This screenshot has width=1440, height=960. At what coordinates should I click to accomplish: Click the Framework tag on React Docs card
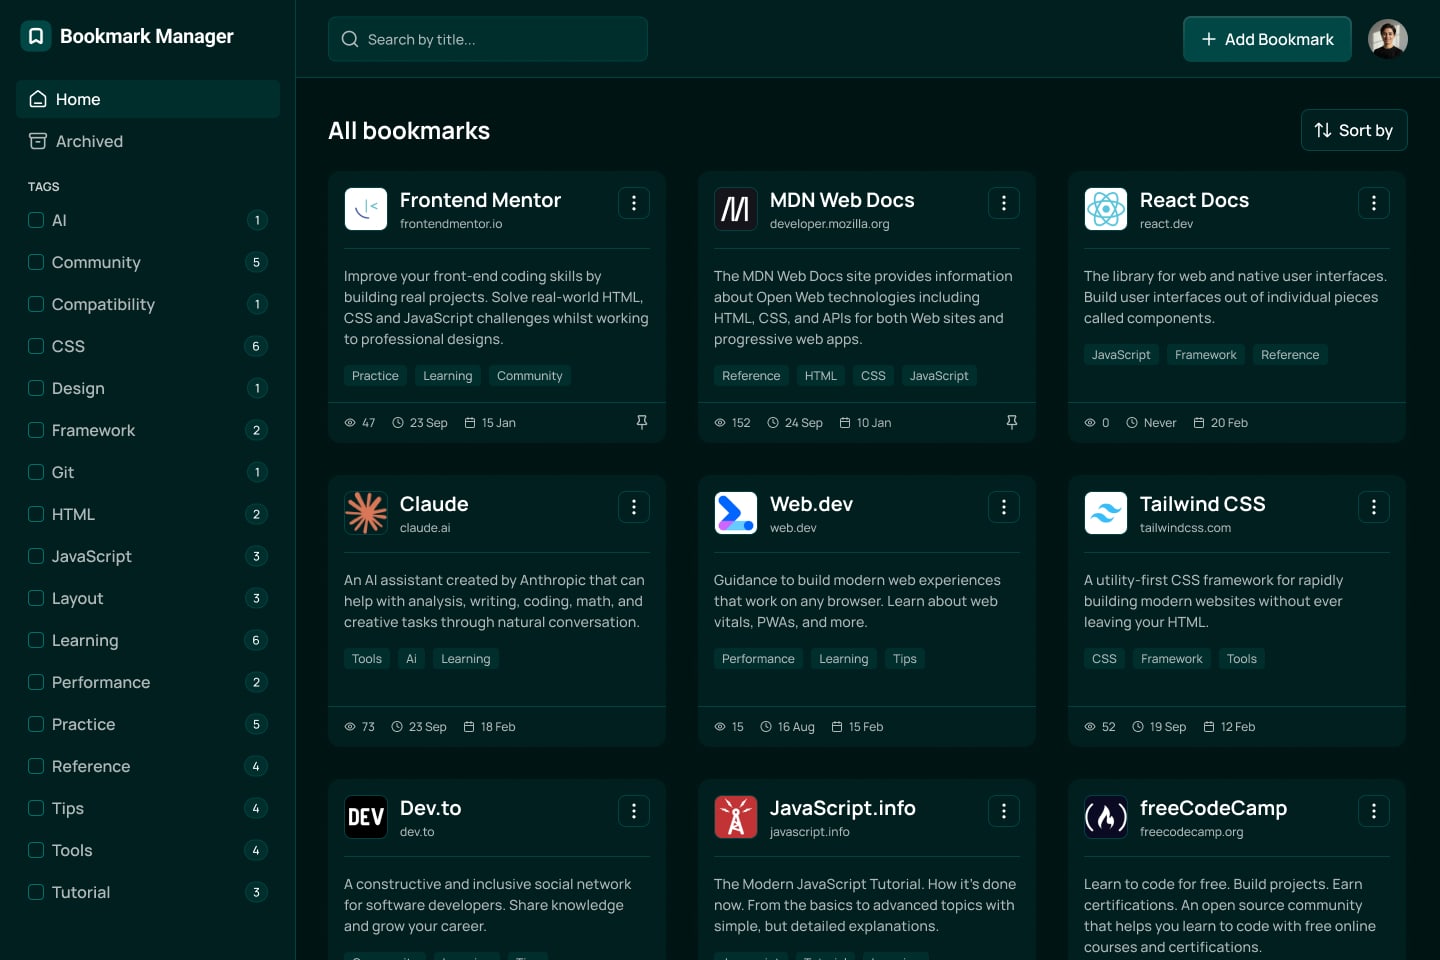[1206, 355]
